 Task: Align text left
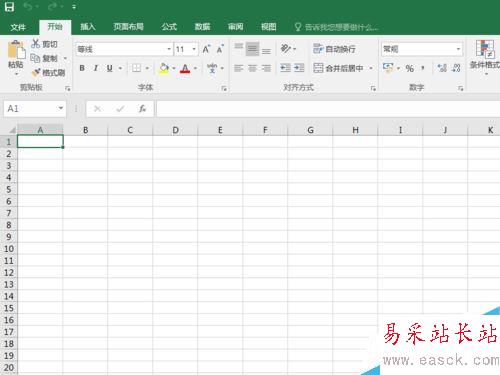(239, 68)
